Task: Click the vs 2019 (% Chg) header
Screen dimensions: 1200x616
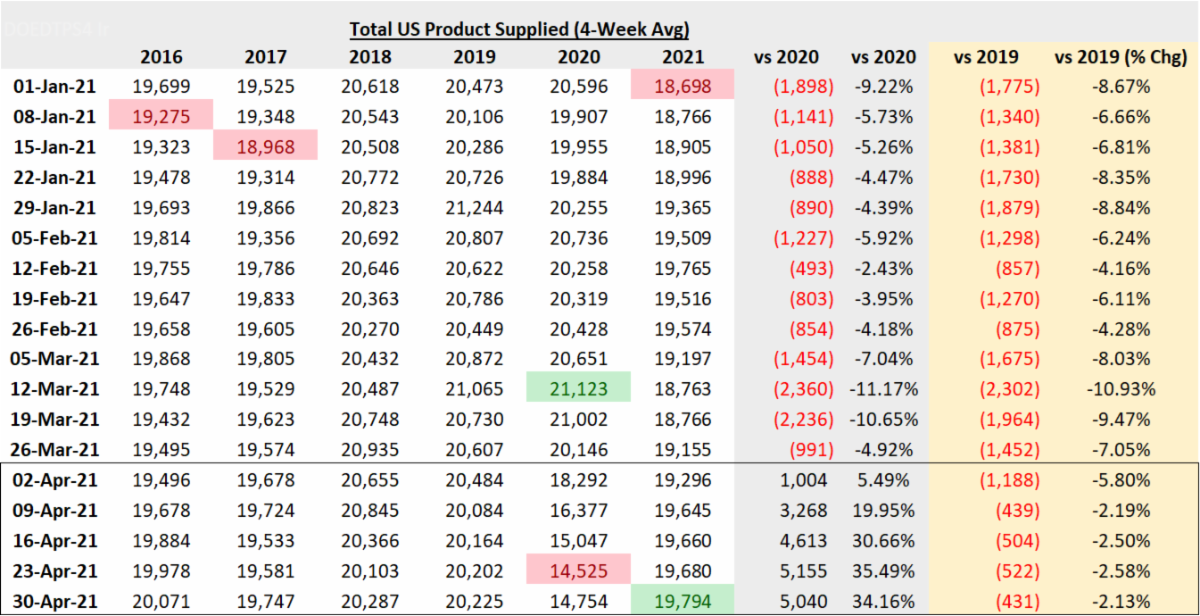Action: click(x=1120, y=57)
